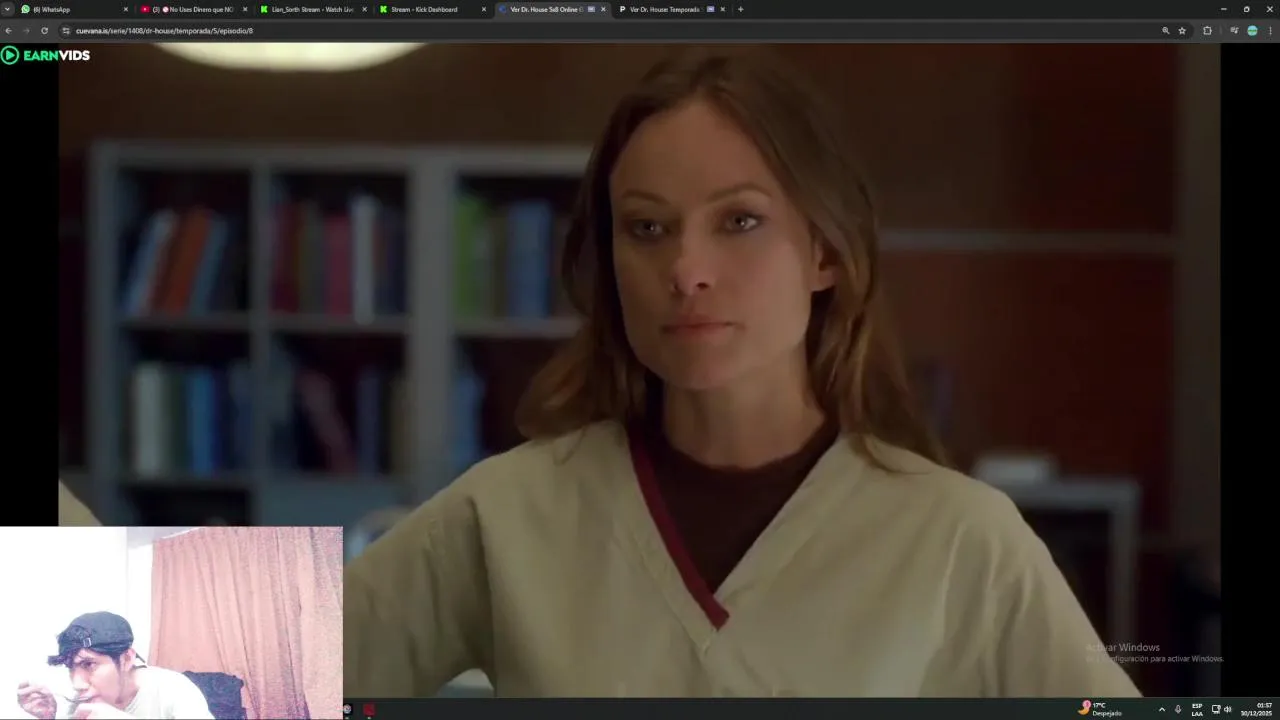Open the clock showing 01:57

[1257, 709]
